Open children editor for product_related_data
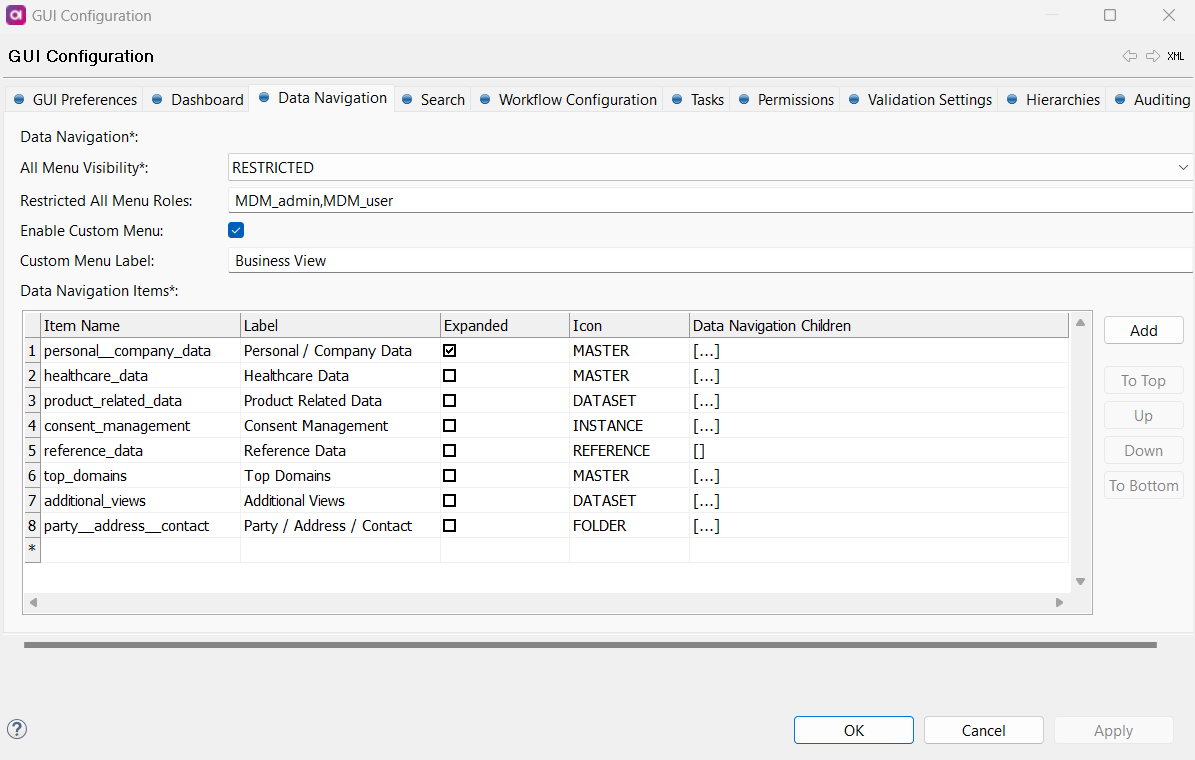 point(707,400)
